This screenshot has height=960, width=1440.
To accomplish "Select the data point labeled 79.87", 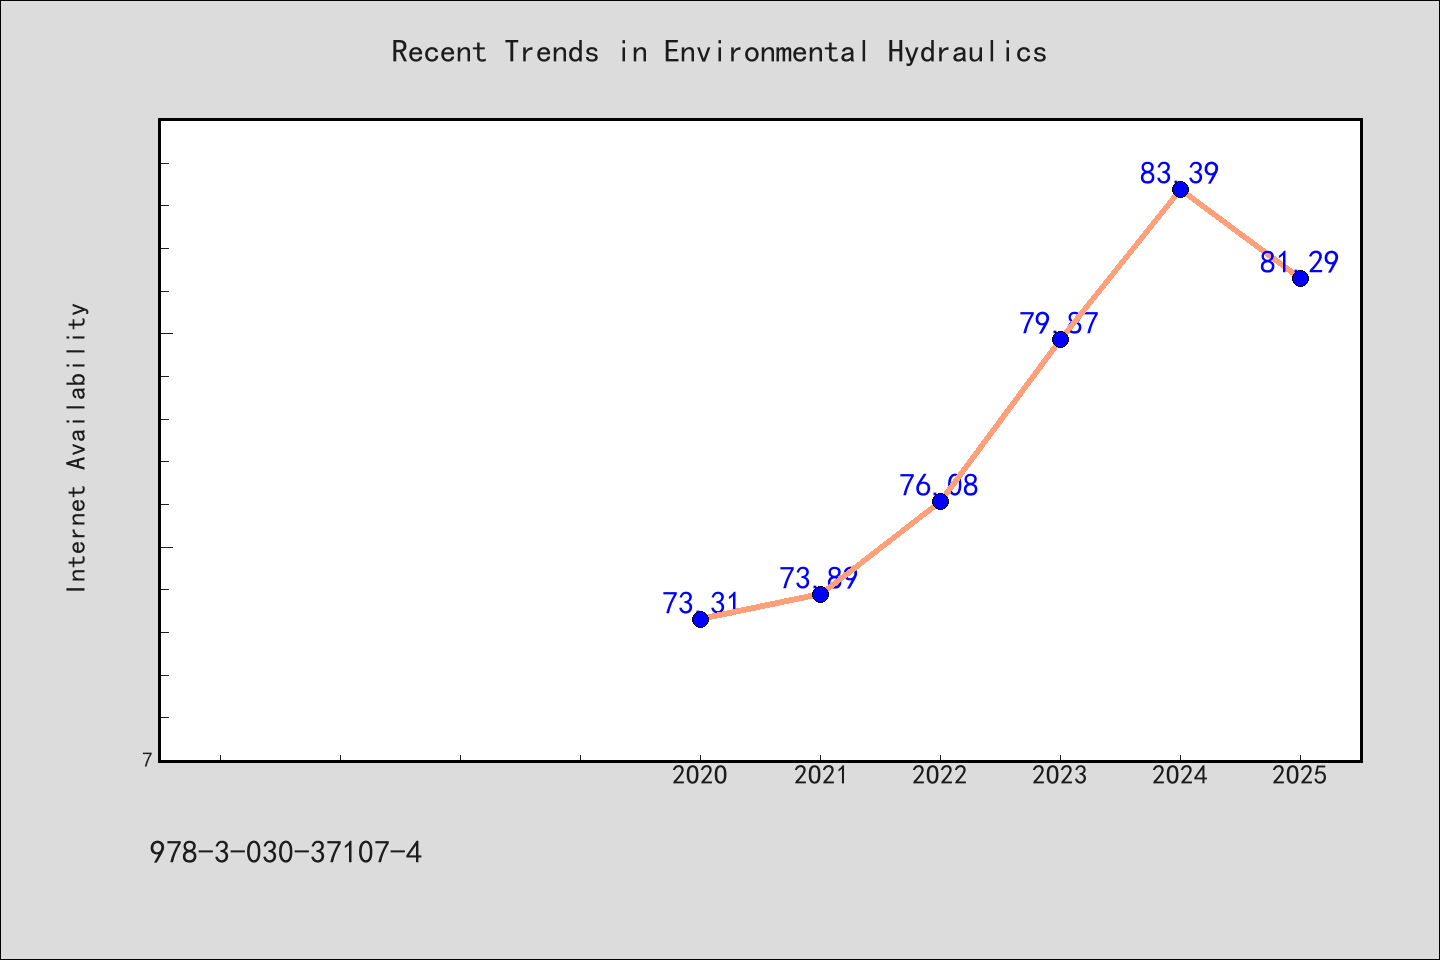I will coord(1060,339).
